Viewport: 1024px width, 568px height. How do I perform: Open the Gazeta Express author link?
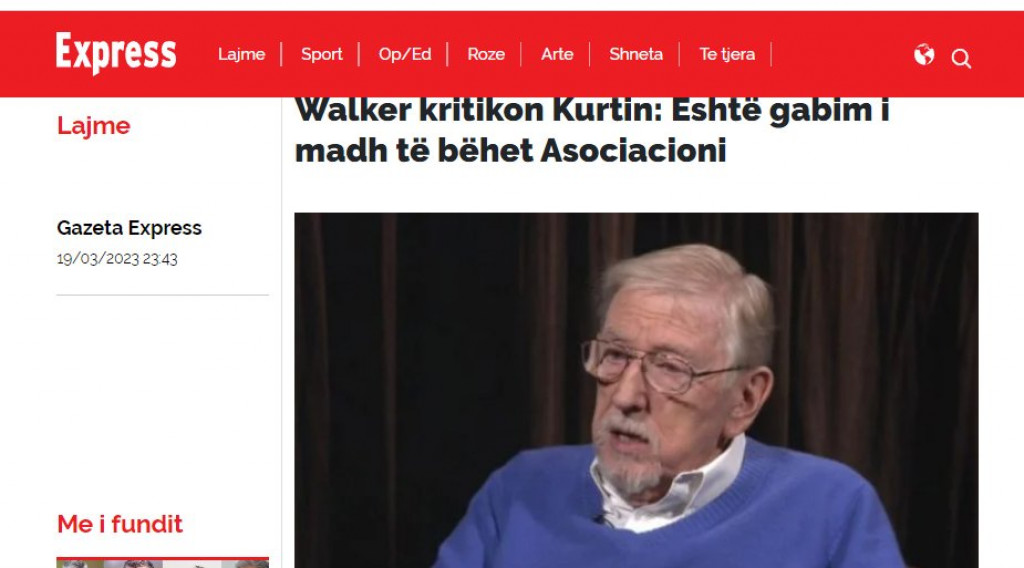coord(129,228)
